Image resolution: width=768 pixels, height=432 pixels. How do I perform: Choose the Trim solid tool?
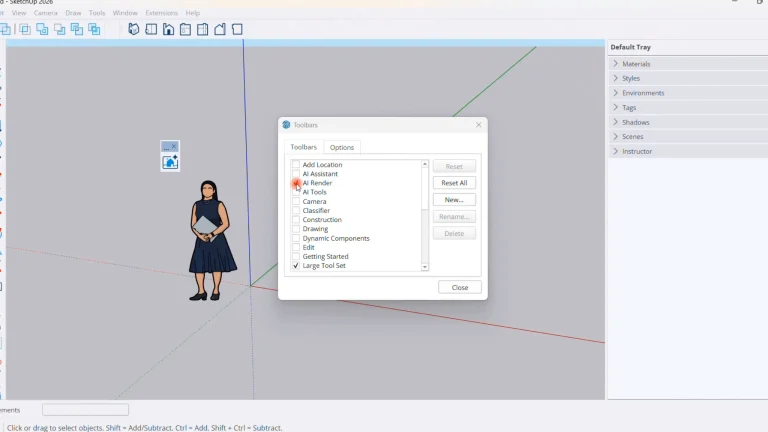[x=77, y=29]
